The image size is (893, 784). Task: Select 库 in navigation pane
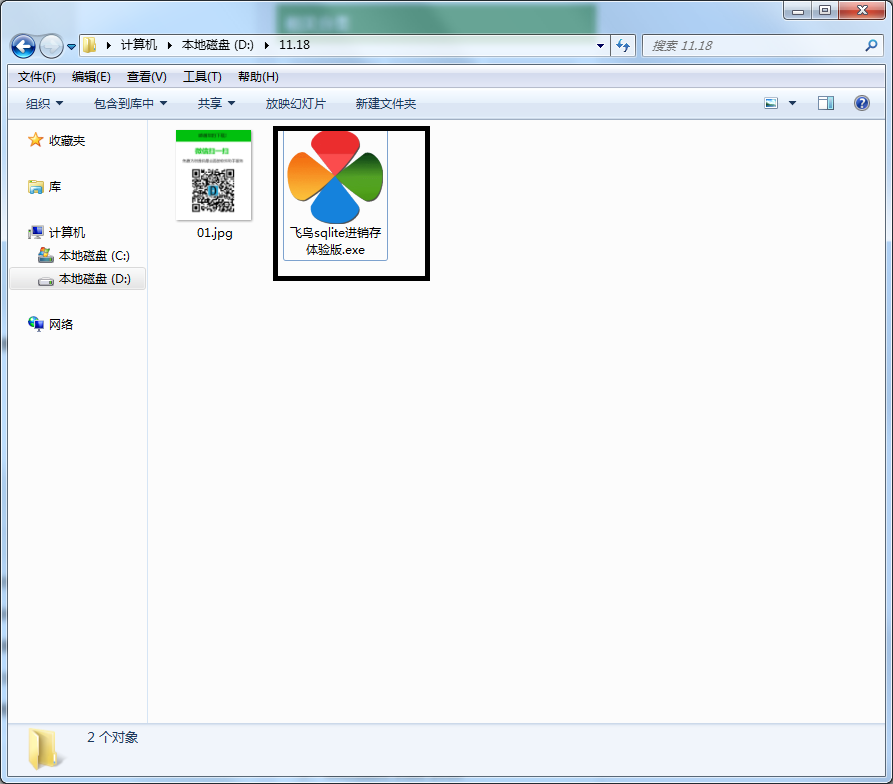[x=55, y=187]
